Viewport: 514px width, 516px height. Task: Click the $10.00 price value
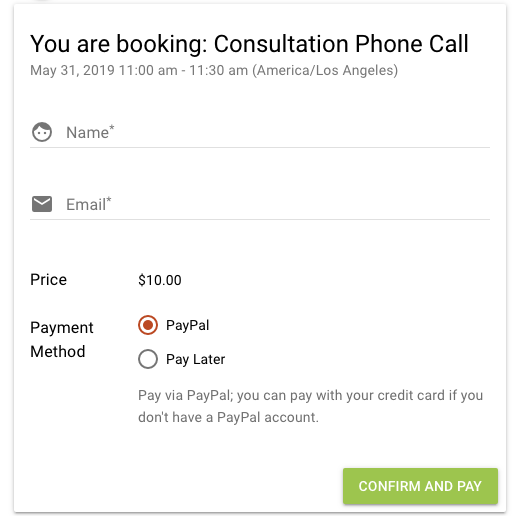point(160,280)
